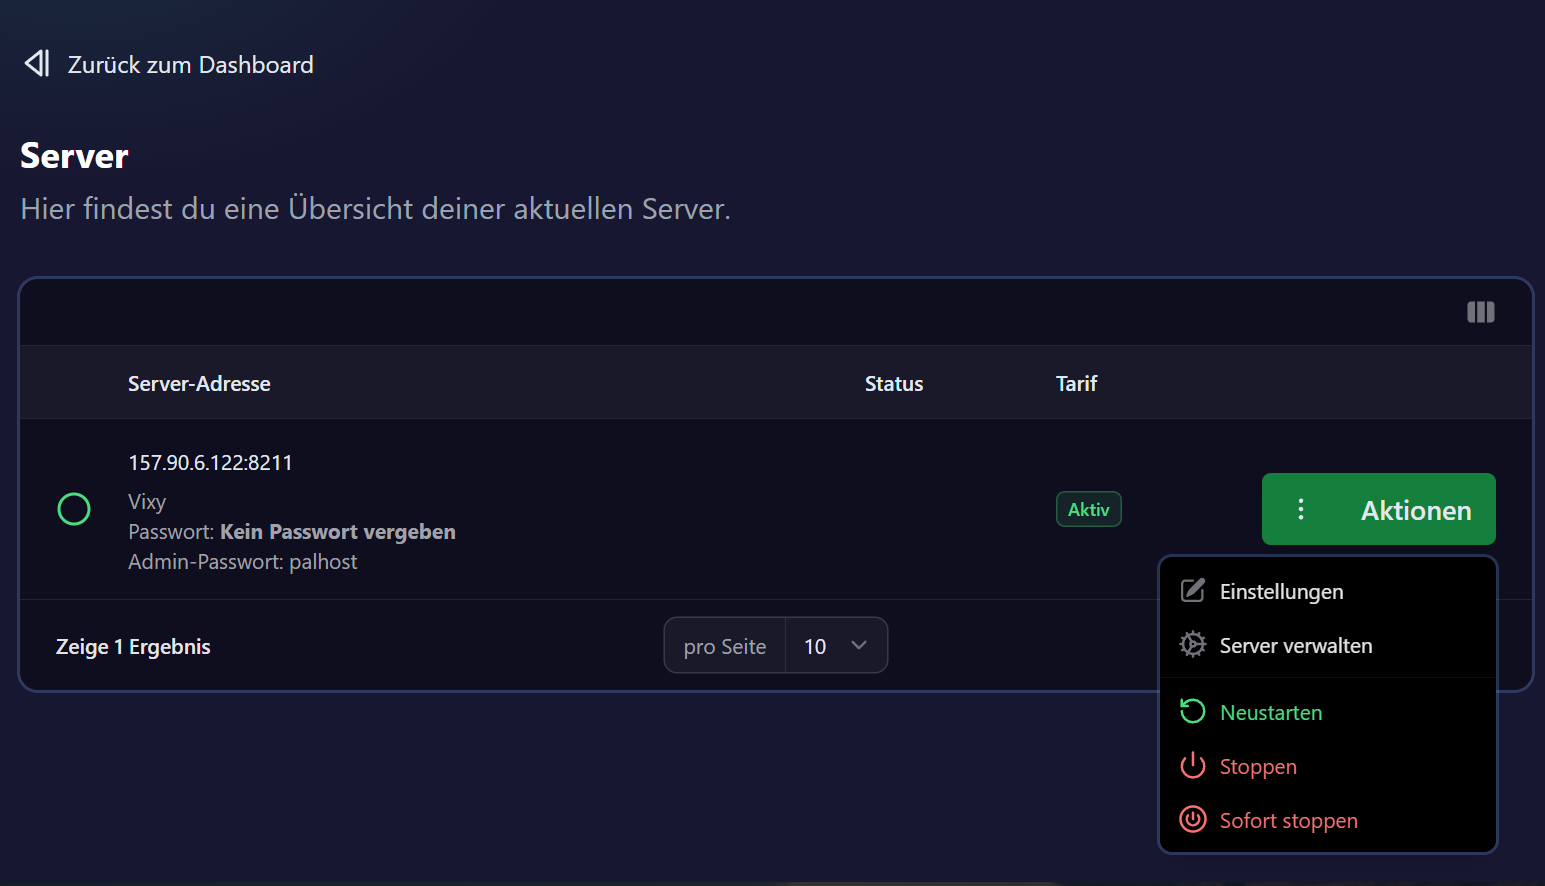Screen dimensions: 1545x886
Task: Choose Server verwalten menu entry
Action: (x=1327, y=645)
